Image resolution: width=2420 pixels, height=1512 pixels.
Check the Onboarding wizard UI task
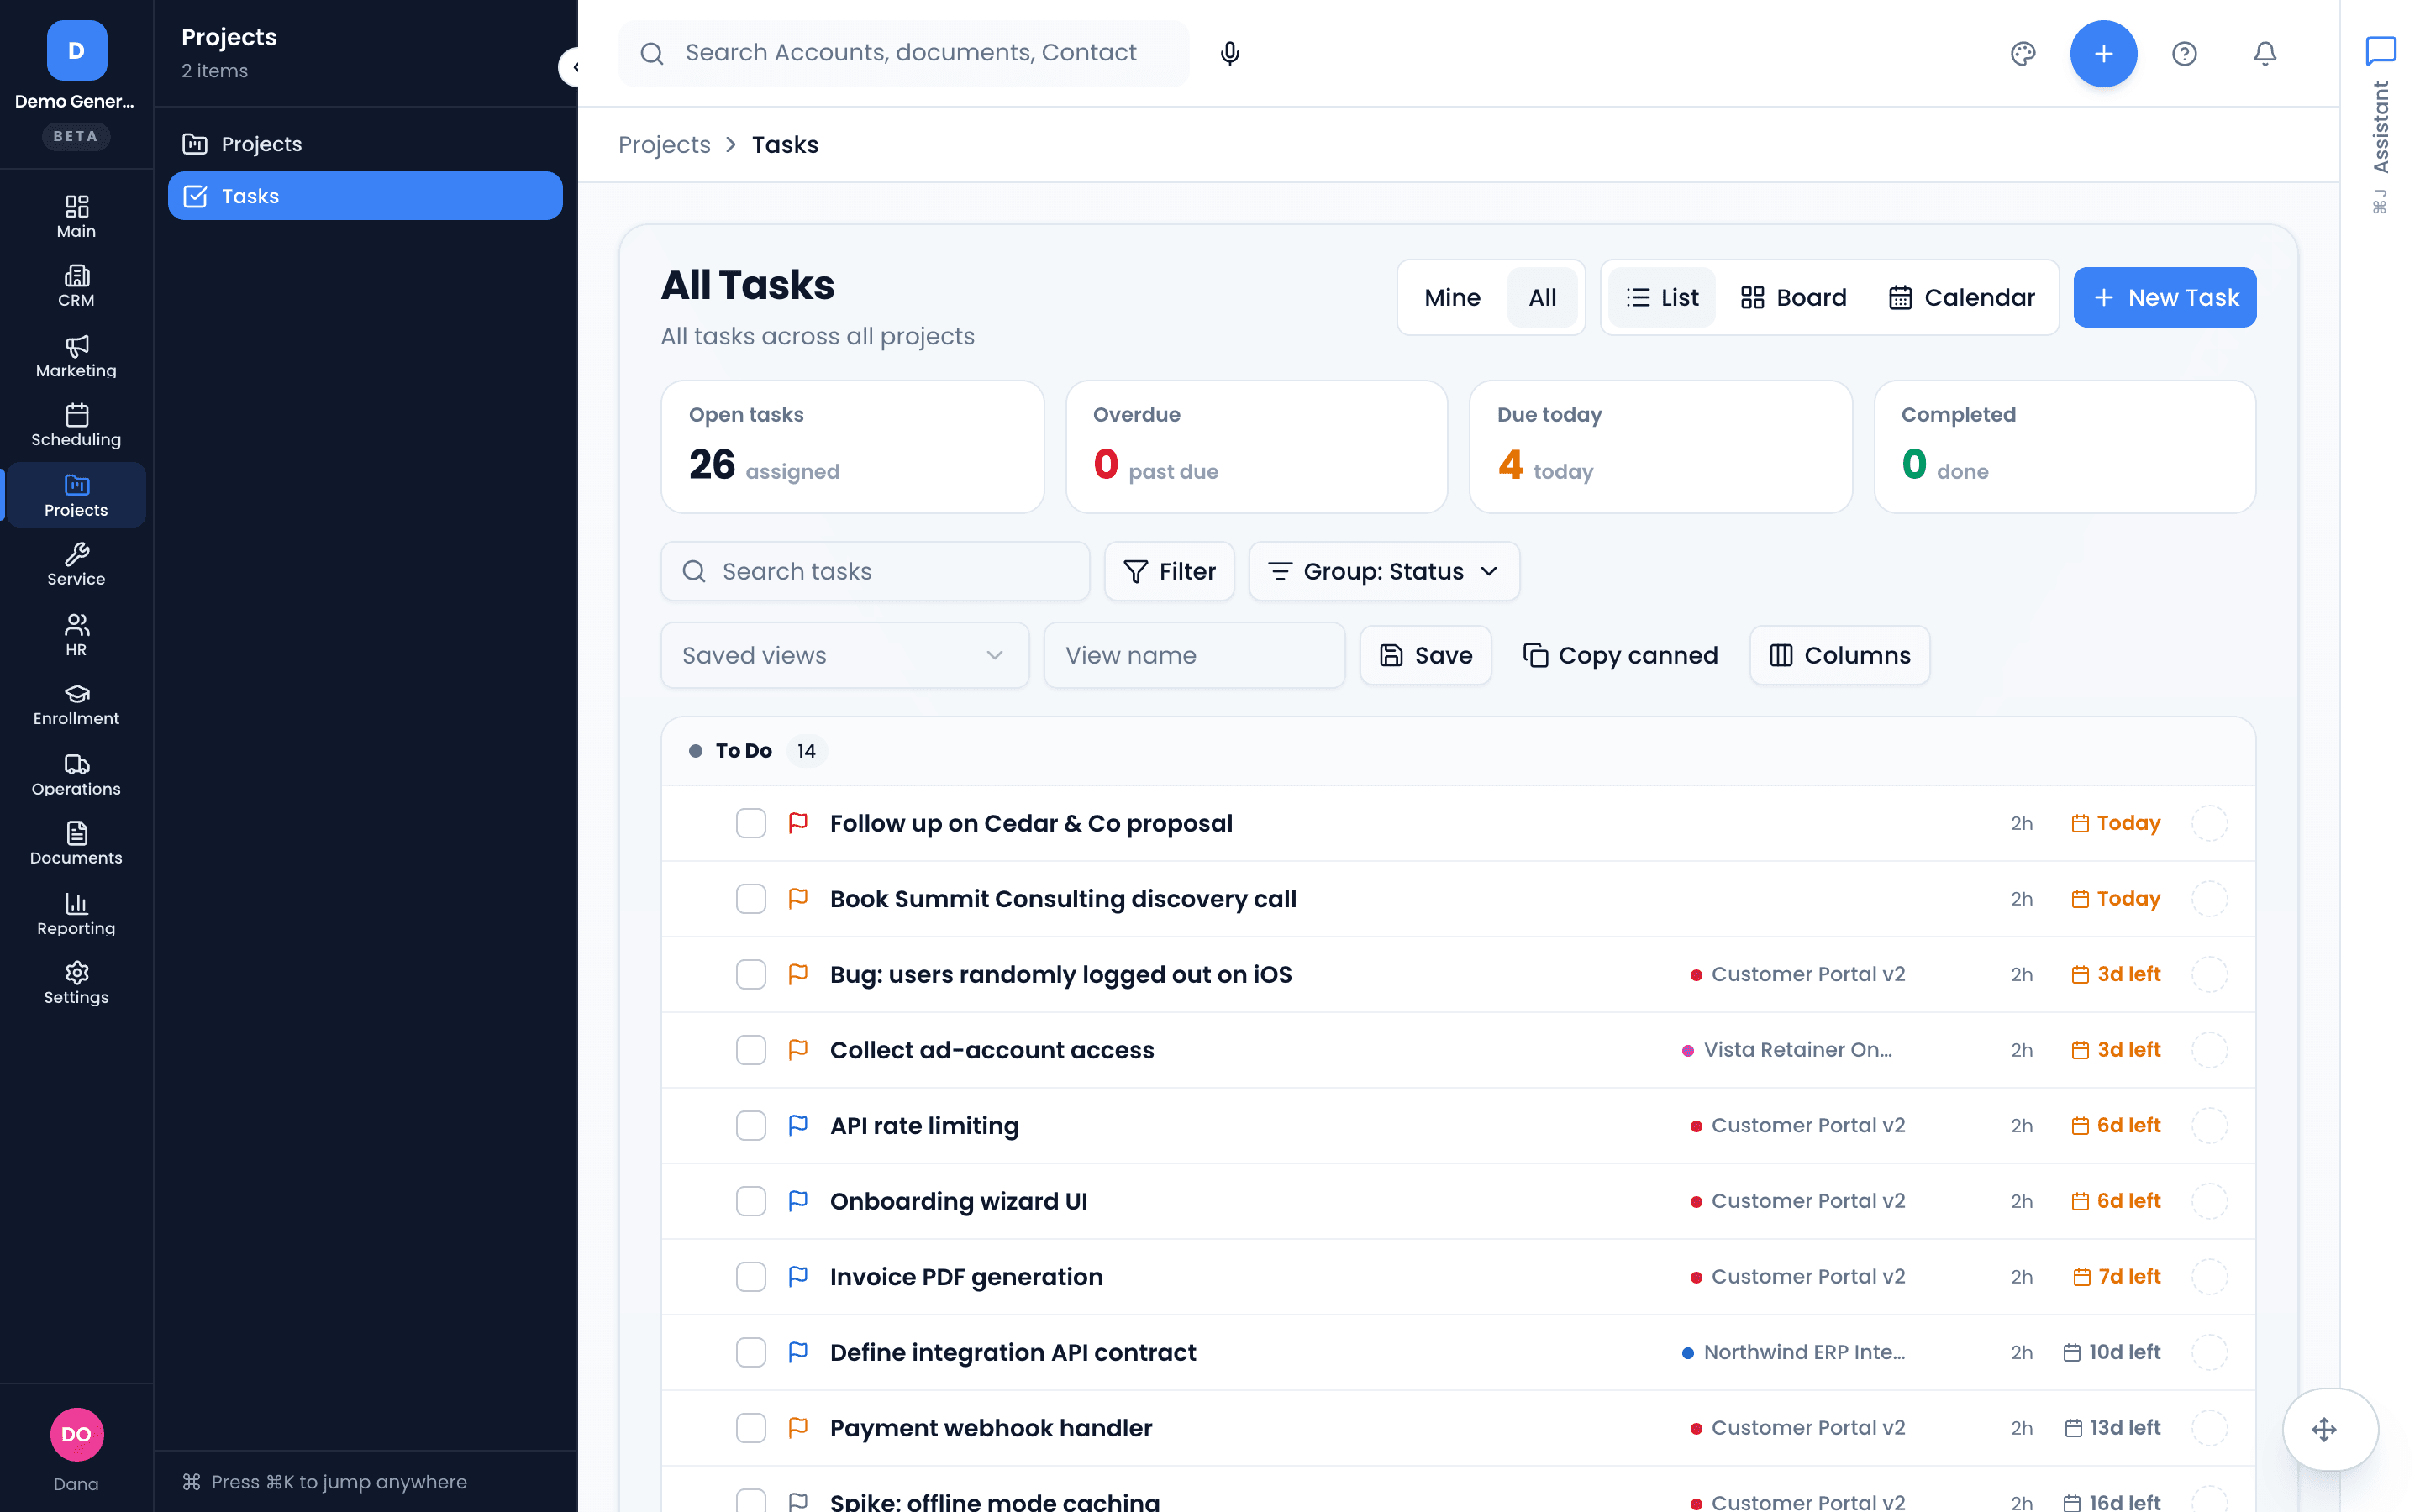751,1201
